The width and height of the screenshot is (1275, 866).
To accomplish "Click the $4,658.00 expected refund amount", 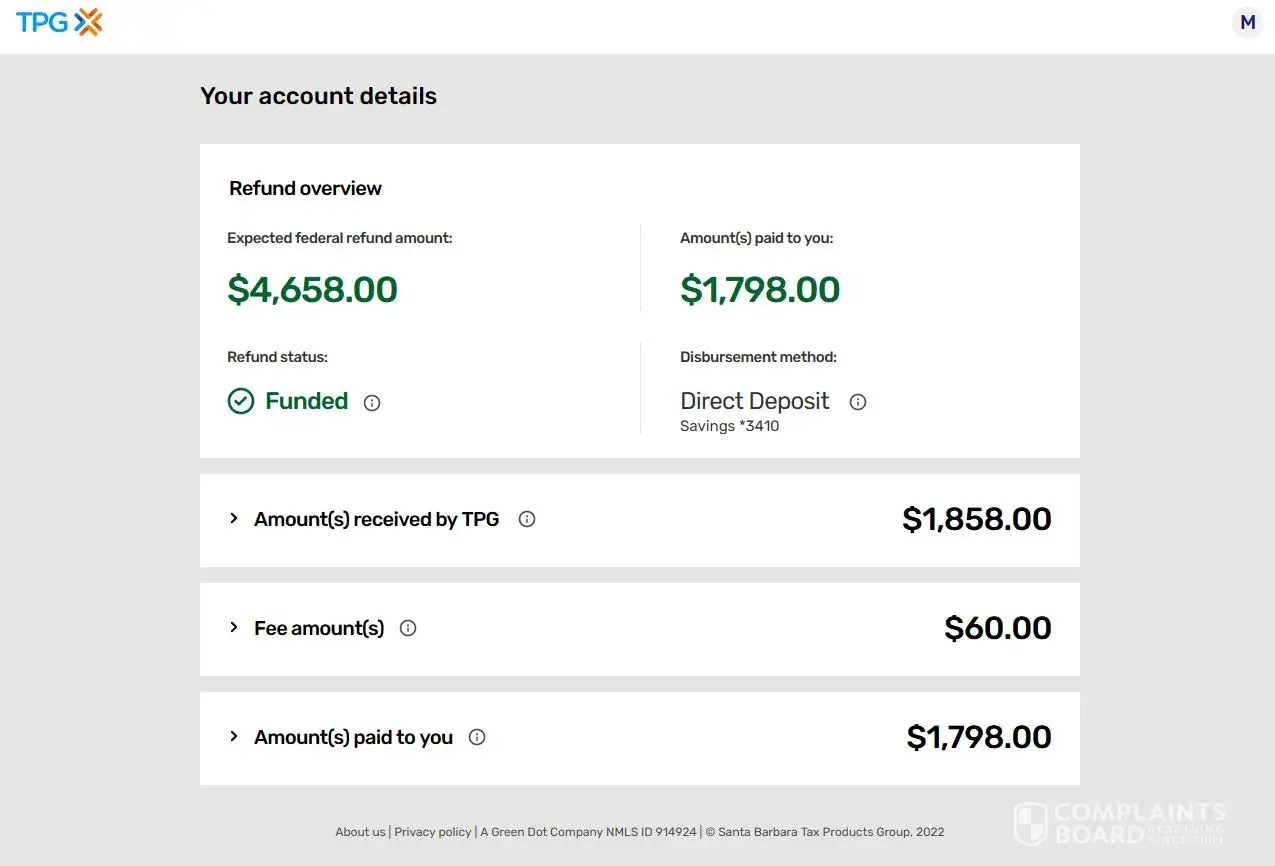I will point(312,290).
